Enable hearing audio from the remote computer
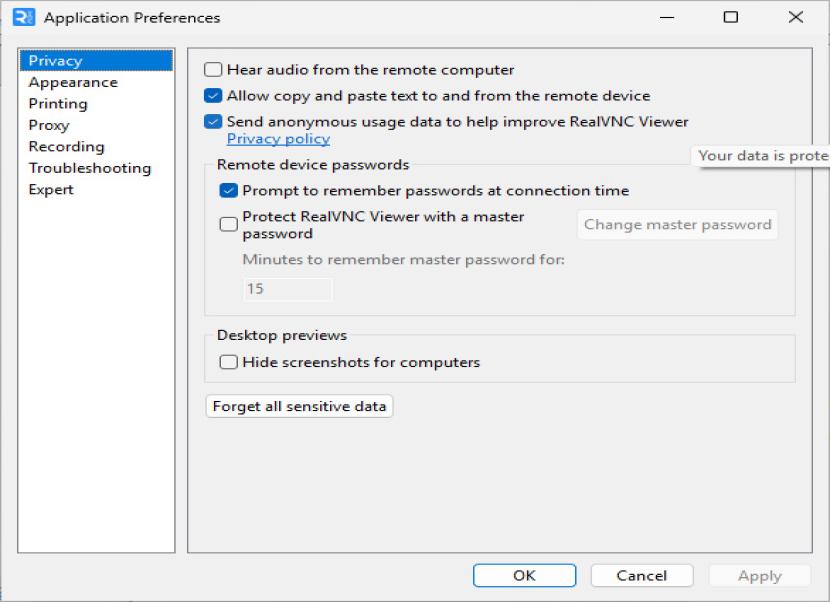The image size is (830, 602). 213,70
